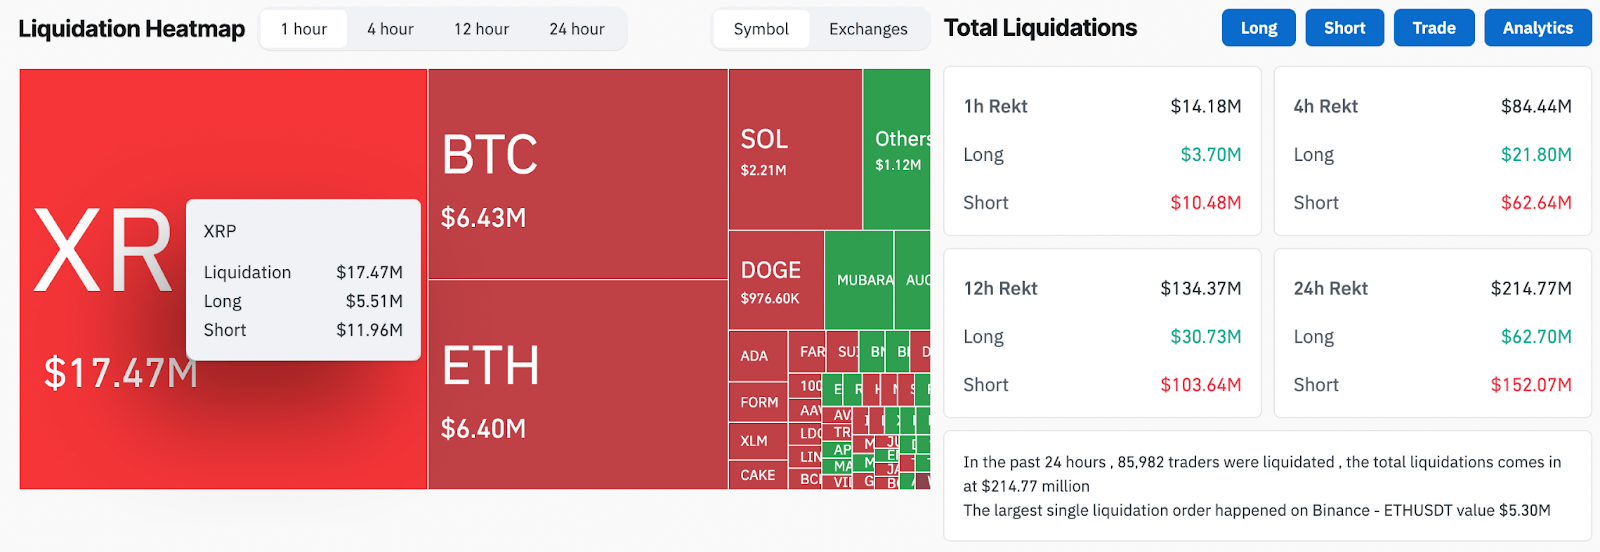Click the green MUBARAK tile
The height and width of the screenshot is (552, 1600).
tap(859, 280)
